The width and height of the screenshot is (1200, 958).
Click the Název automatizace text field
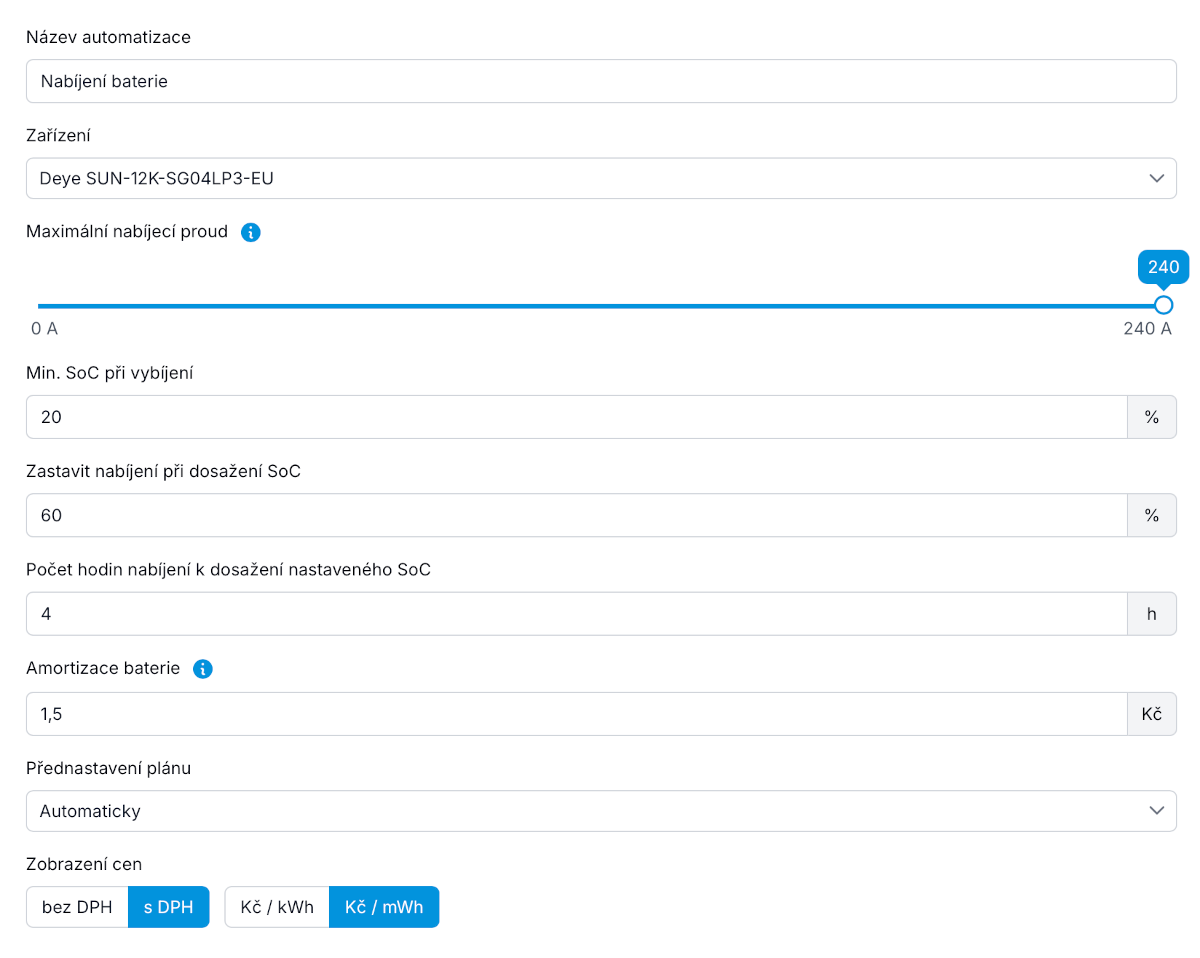click(600, 82)
